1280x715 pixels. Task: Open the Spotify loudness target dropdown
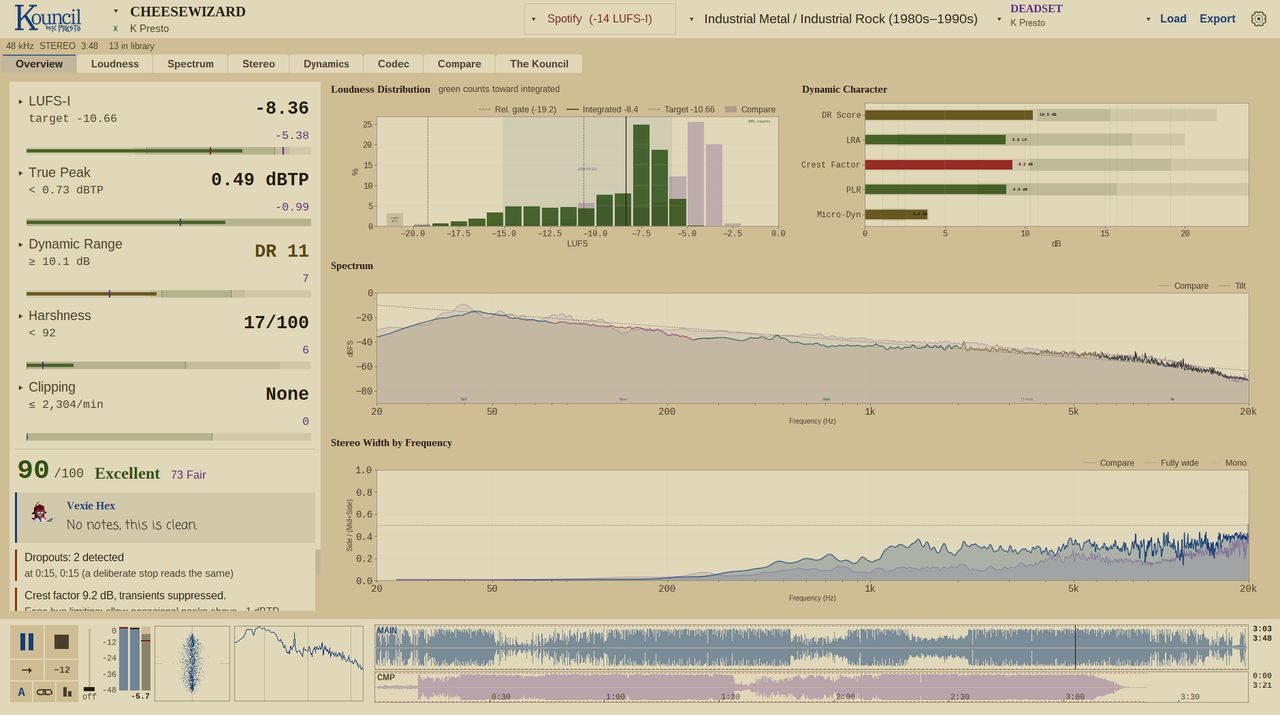pyautogui.click(x=600, y=18)
